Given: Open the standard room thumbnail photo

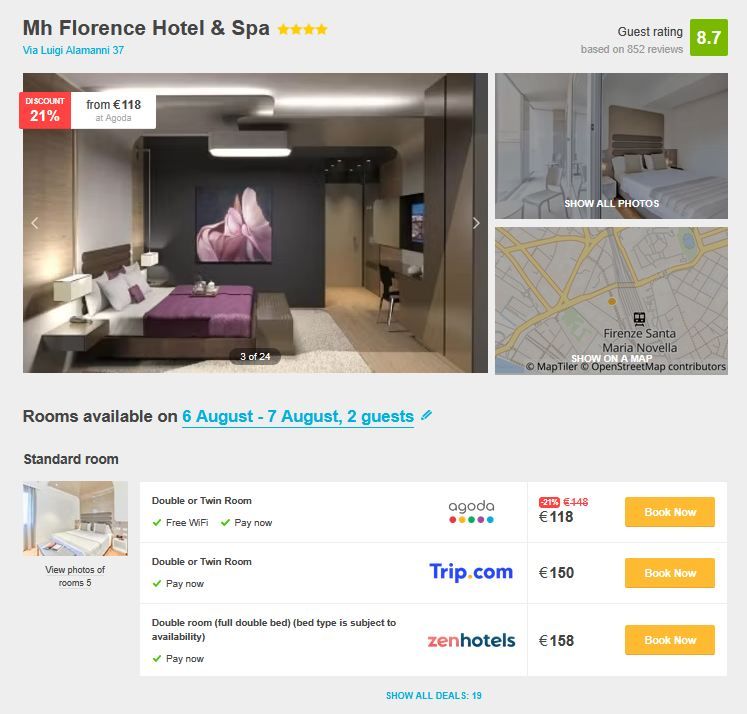Looking at the screenshot, I should (x=75, y=518).
